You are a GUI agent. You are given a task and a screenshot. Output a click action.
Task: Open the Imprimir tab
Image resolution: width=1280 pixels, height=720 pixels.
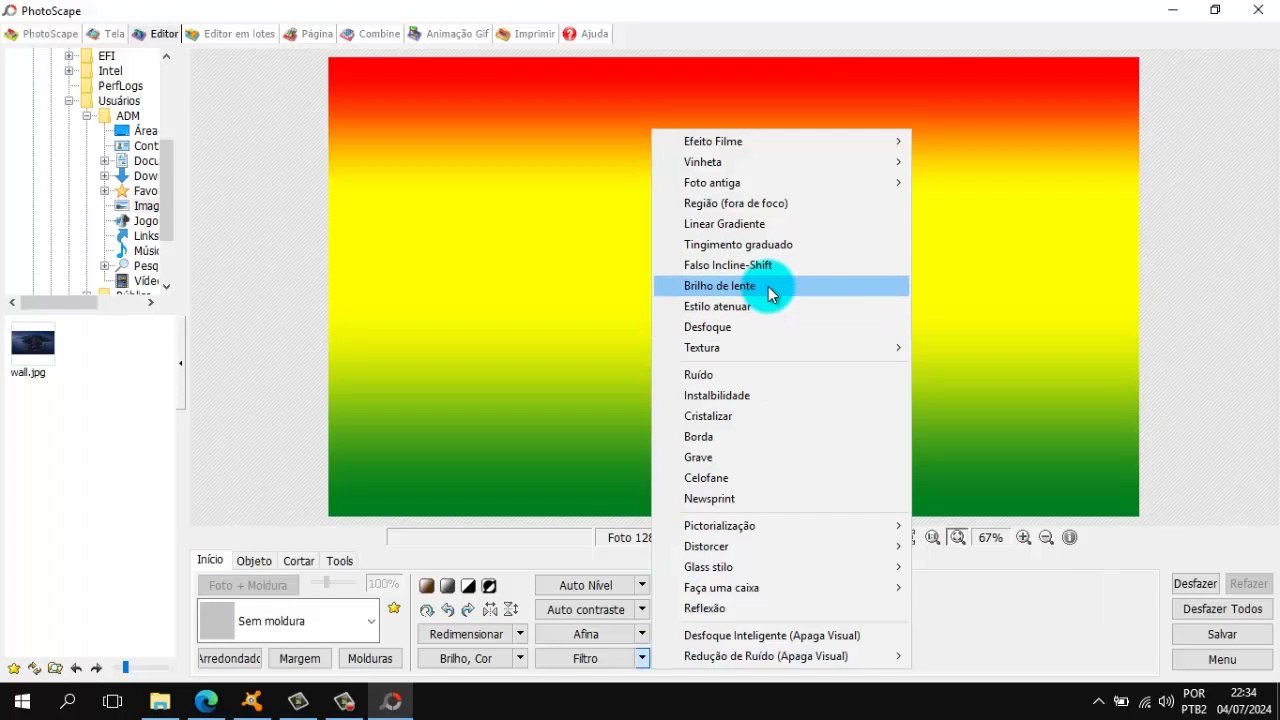(525, 34)
